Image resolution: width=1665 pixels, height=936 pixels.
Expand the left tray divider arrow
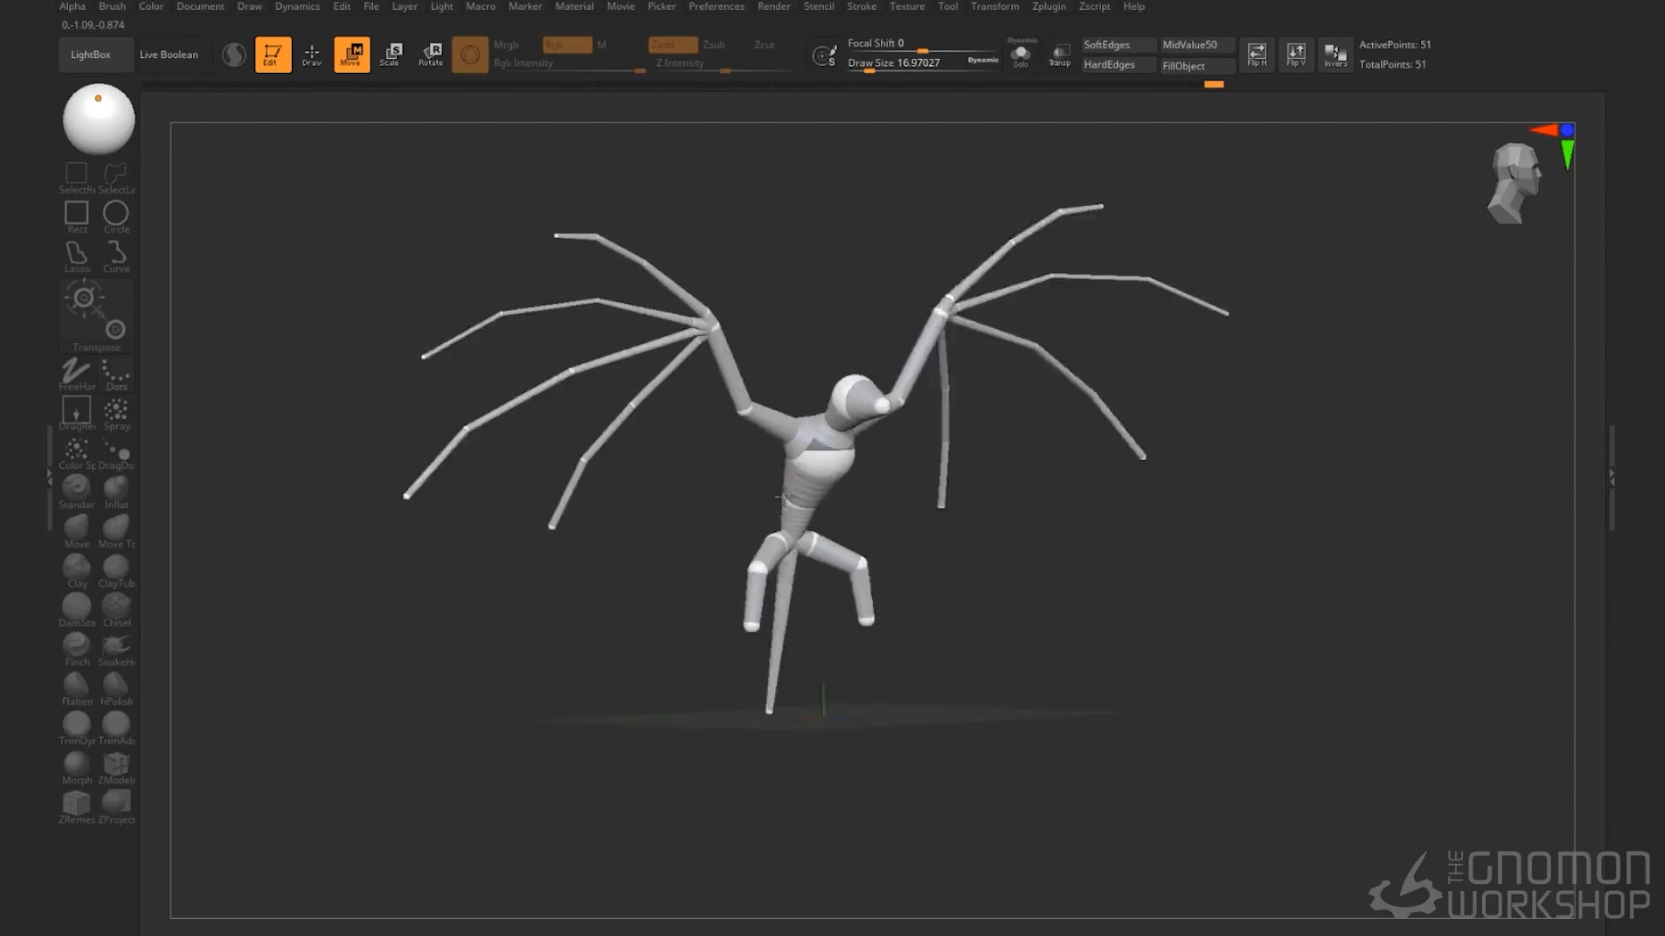point(49,479)
